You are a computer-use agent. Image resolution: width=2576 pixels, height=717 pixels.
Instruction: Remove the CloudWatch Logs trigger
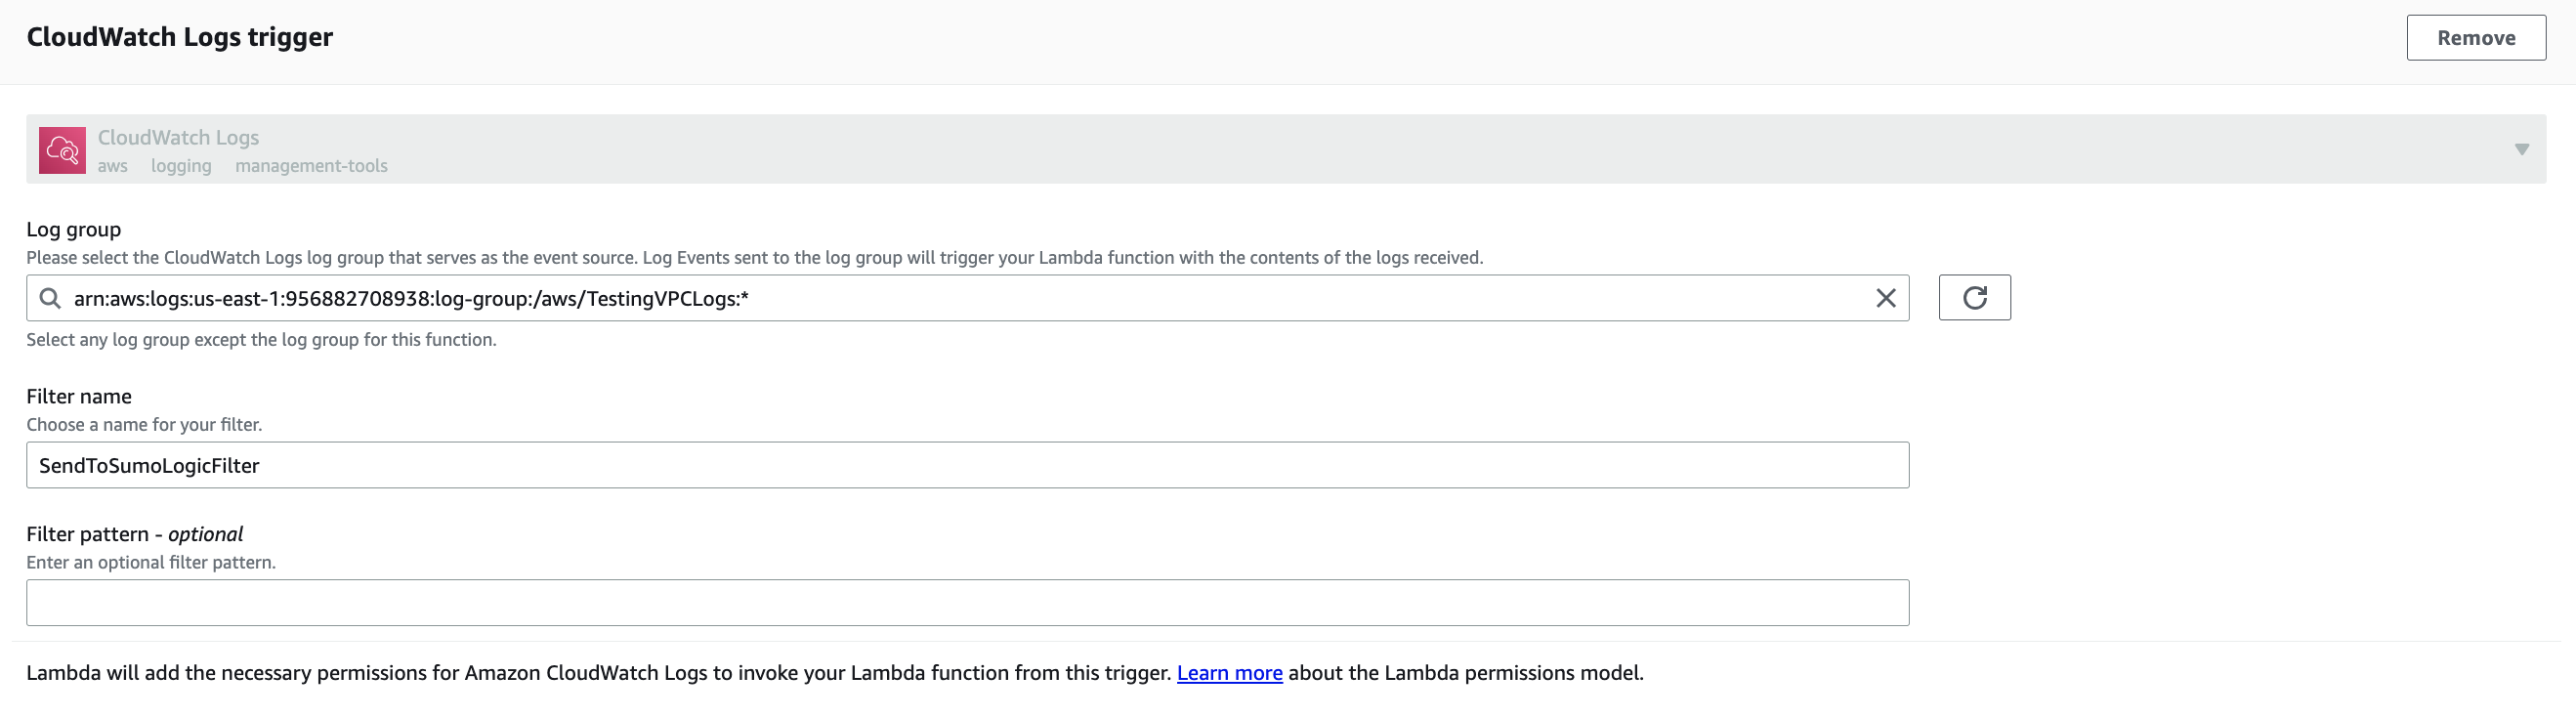2476,37
